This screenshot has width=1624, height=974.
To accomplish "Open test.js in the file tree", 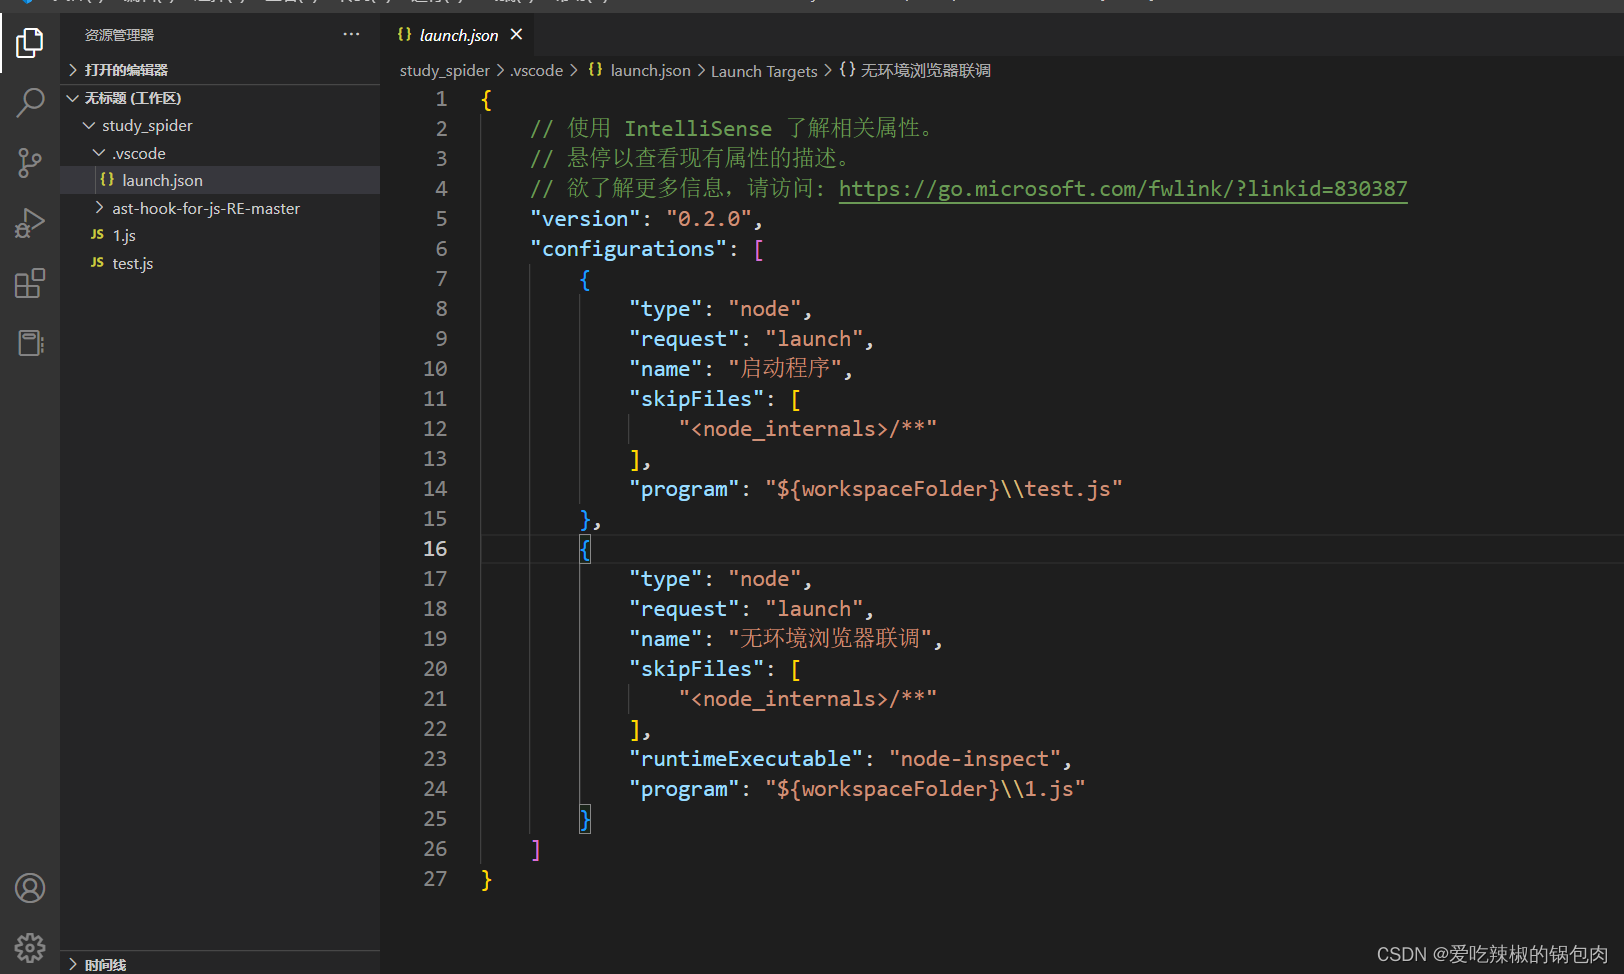I will point(220,263).
